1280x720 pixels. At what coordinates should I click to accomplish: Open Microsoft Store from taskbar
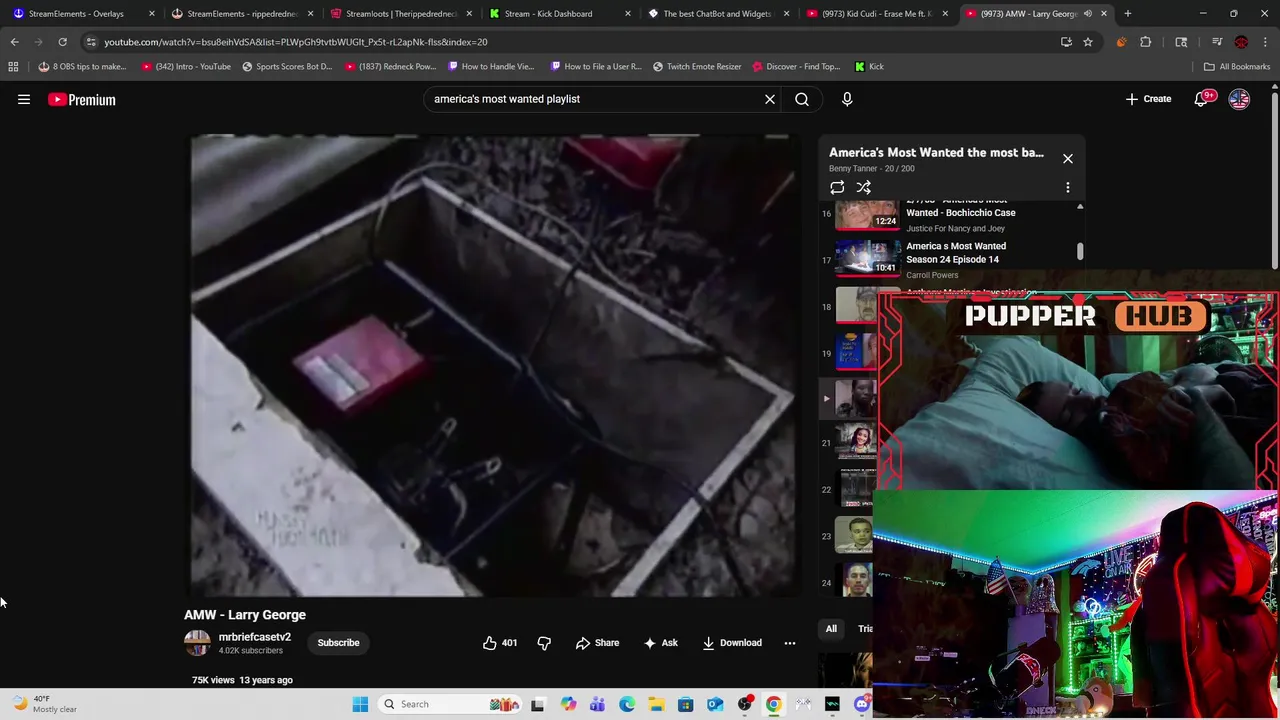pos(685,704)
